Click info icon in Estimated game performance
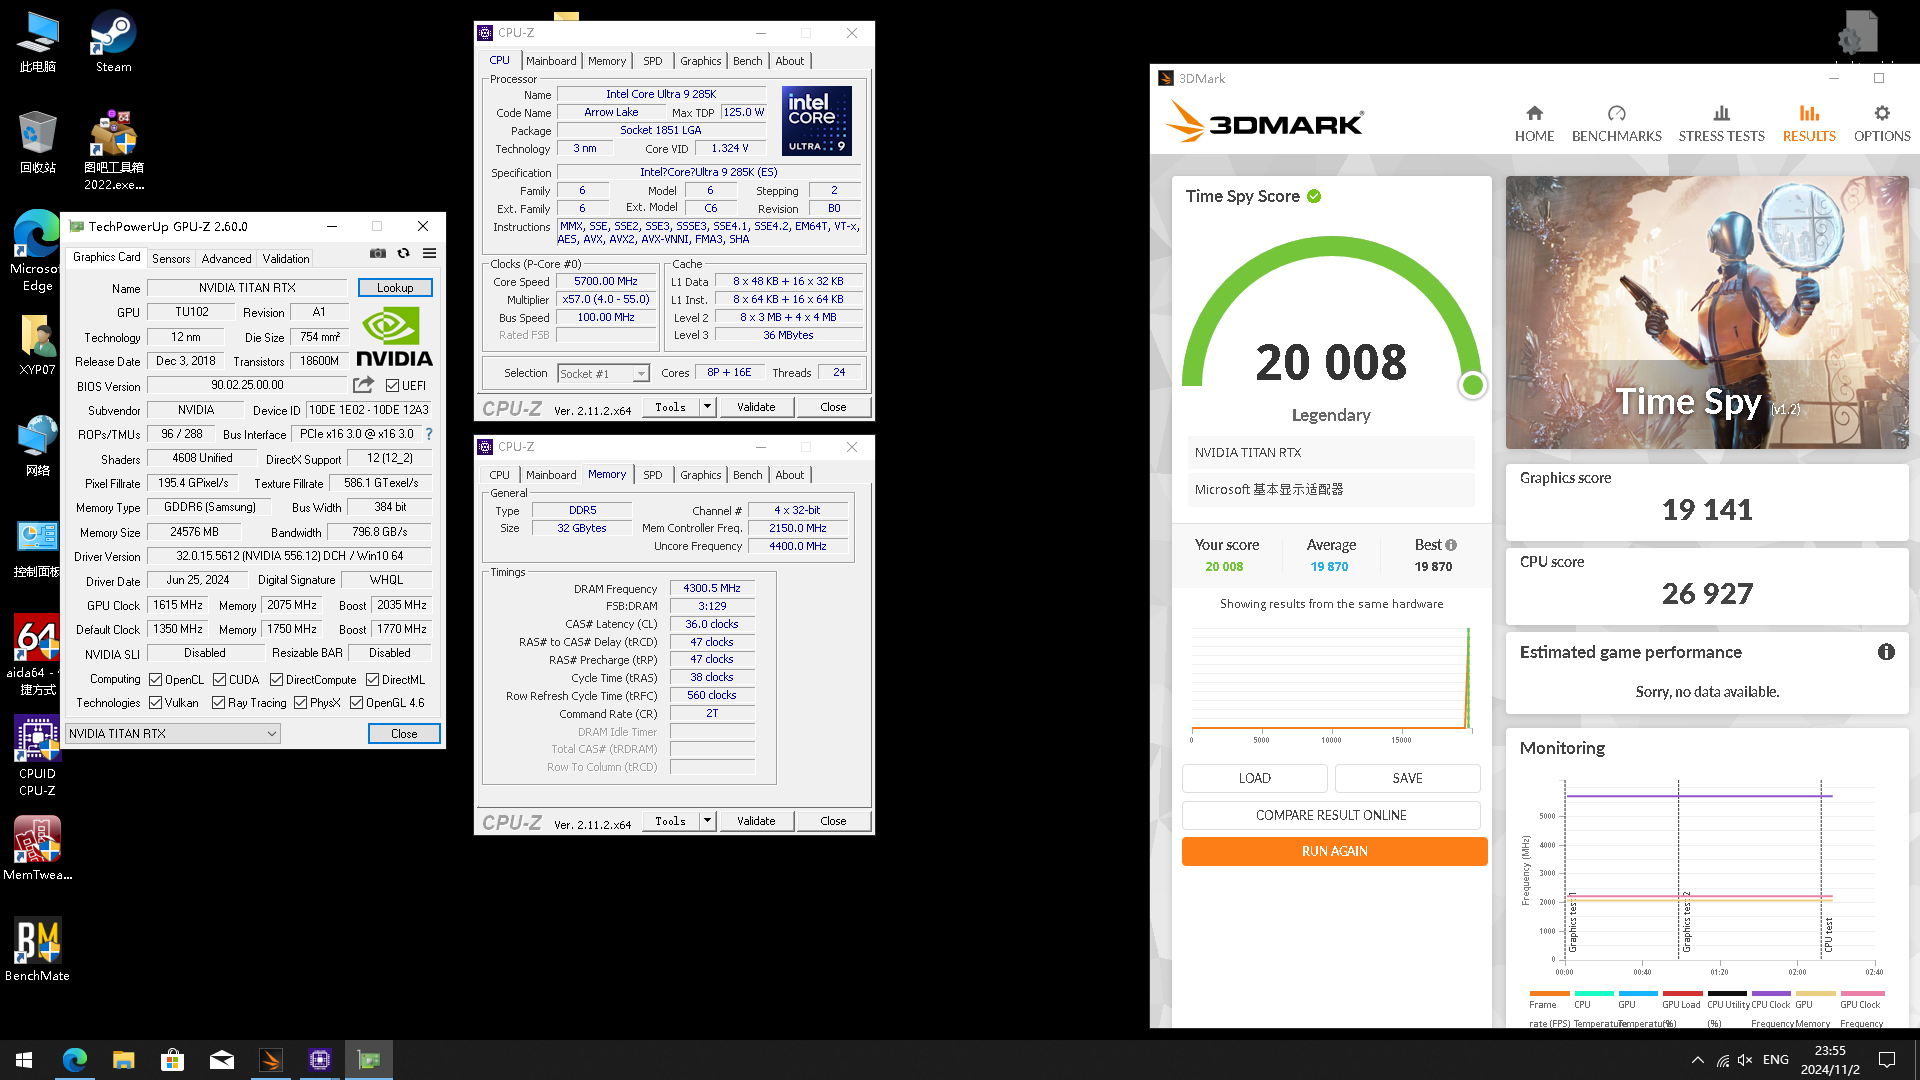The width and height of the screenshot is (1920, 1080). [x=1886, y=652]
